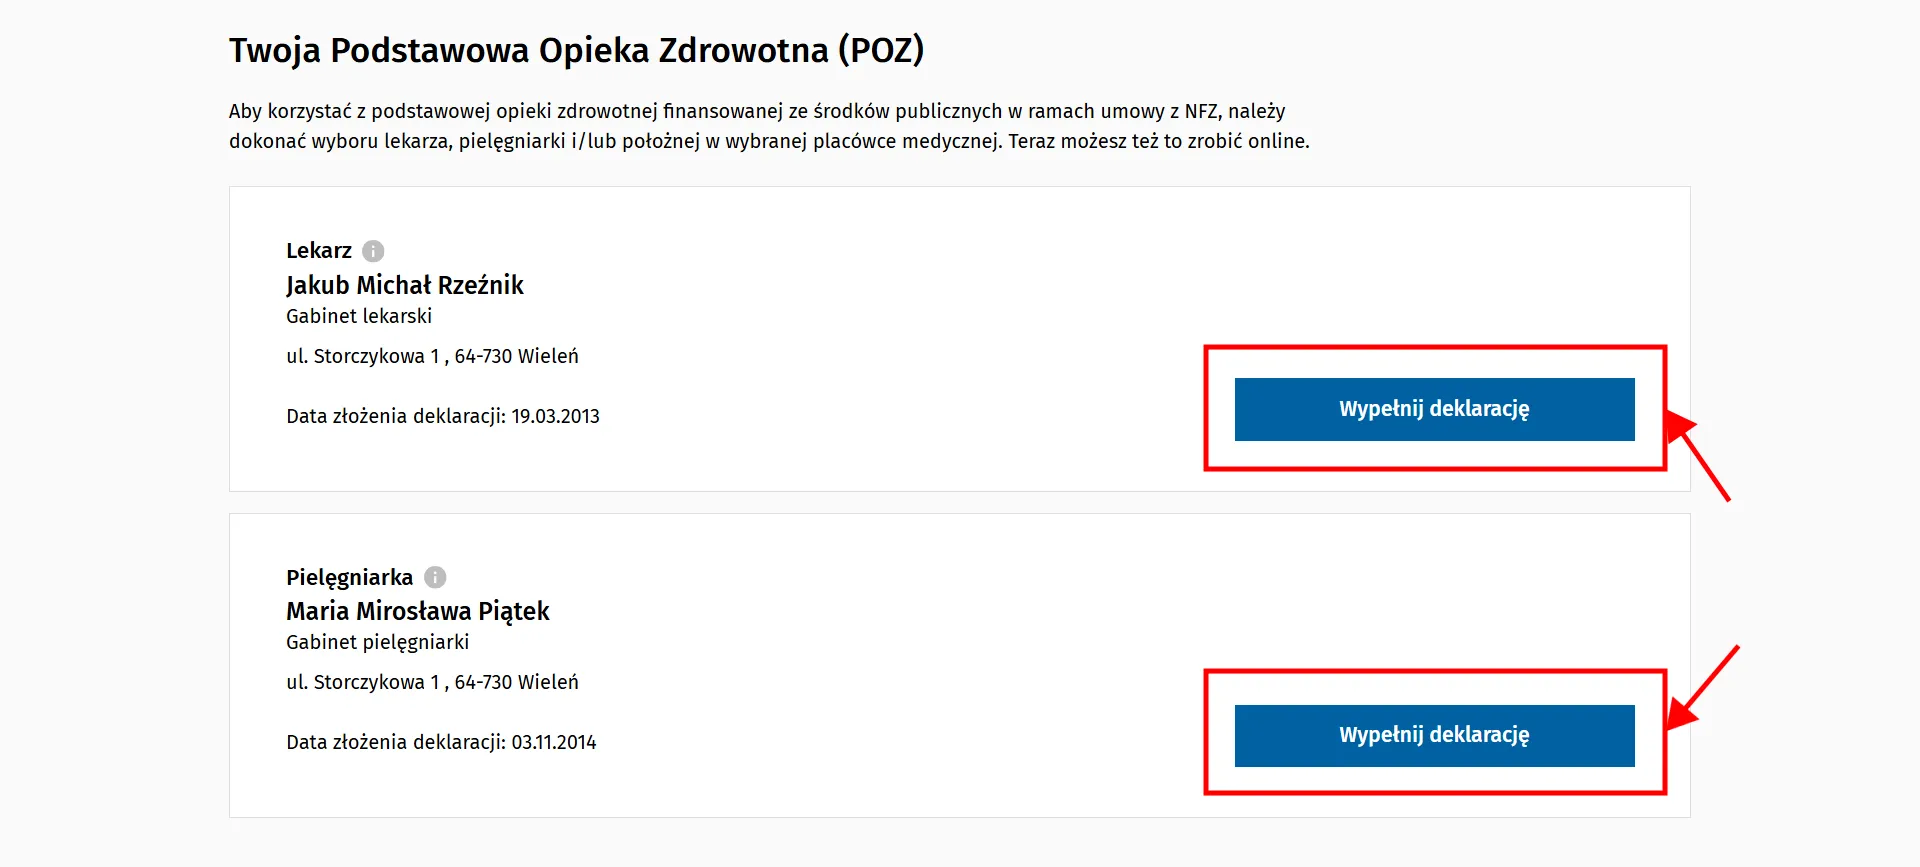Click the Gabinet lekarski text
Image resolution: width=1920 pixels, height=867 pixels.
(x=359, y=316)
